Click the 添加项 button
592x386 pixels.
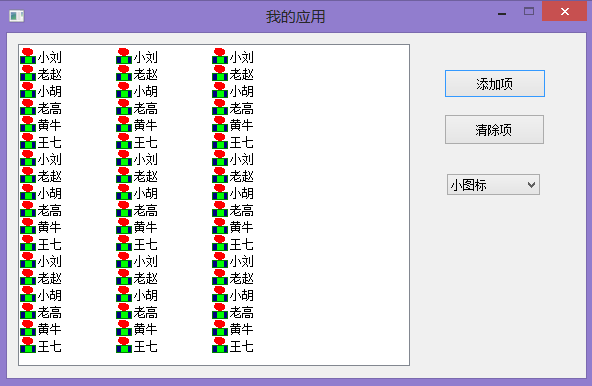pyautogui.click(x=495, y=83)
